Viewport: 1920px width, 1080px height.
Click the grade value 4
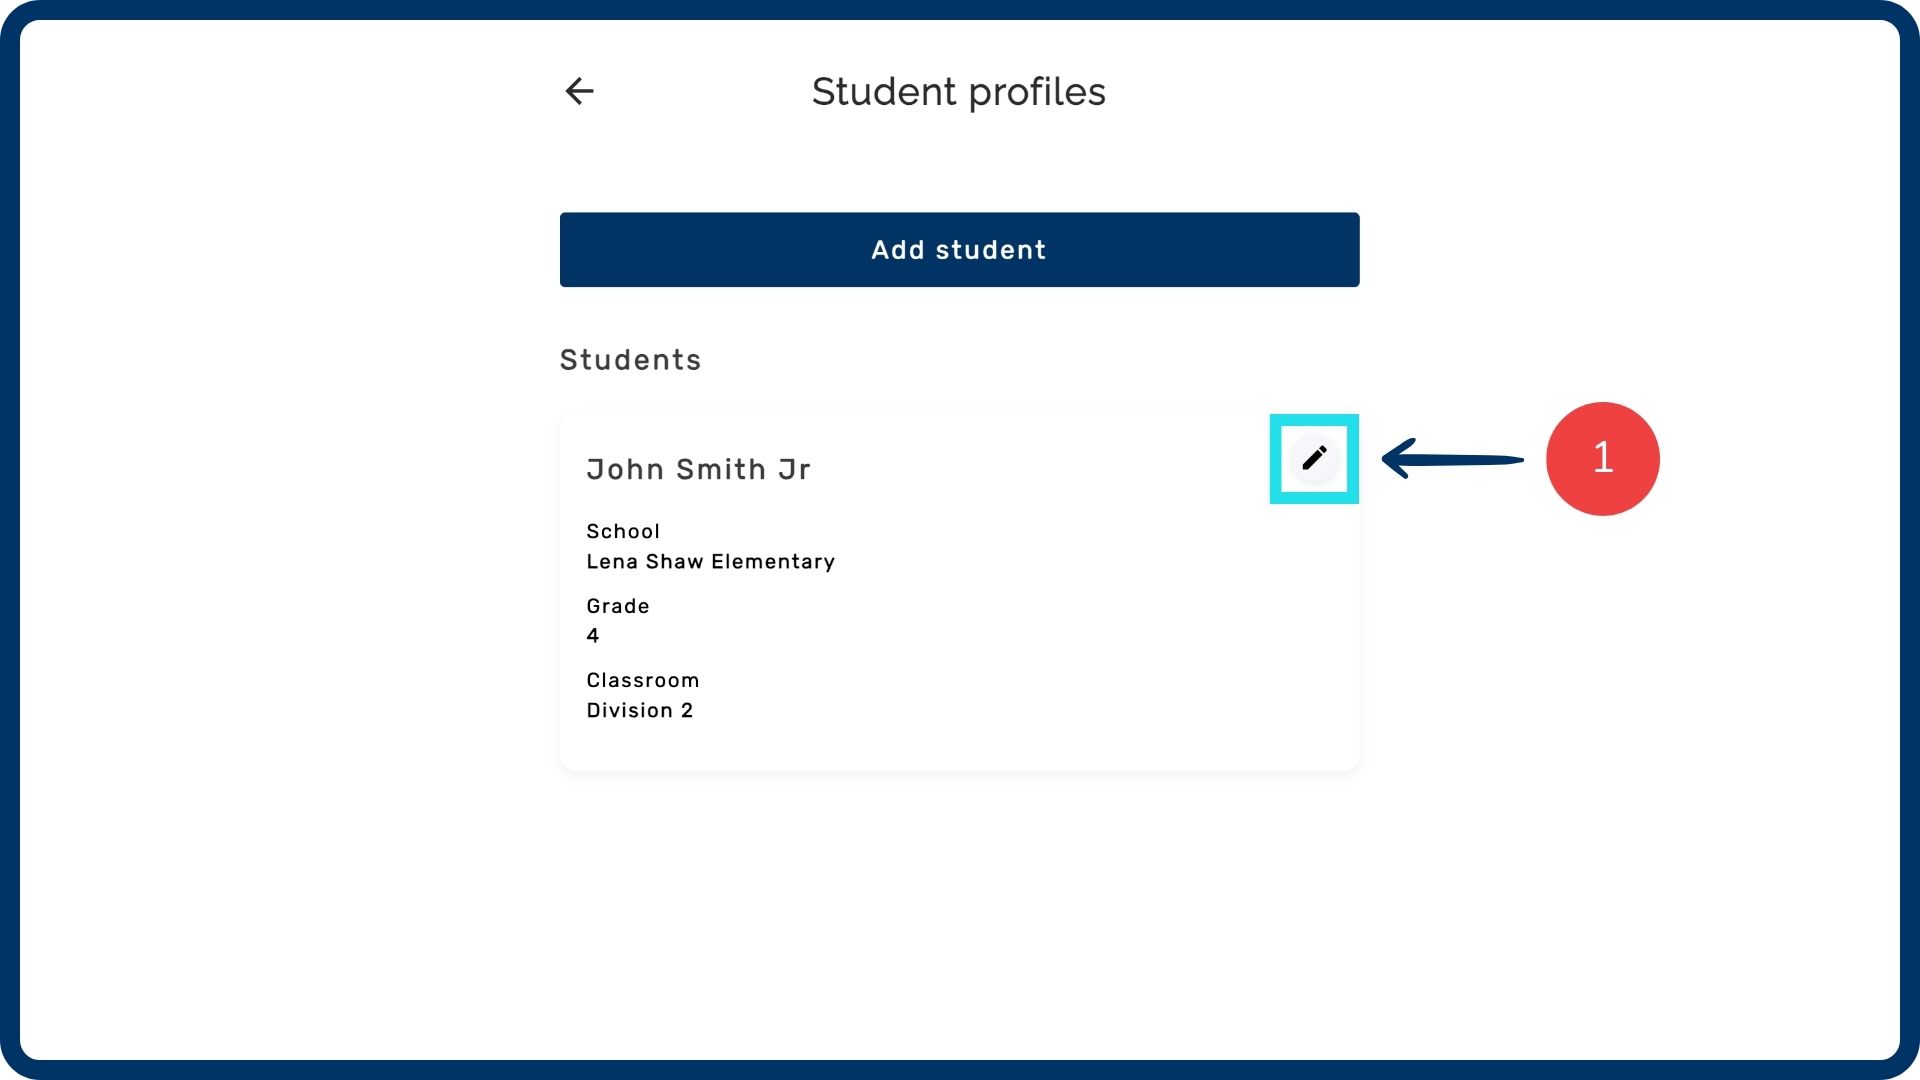593,636
